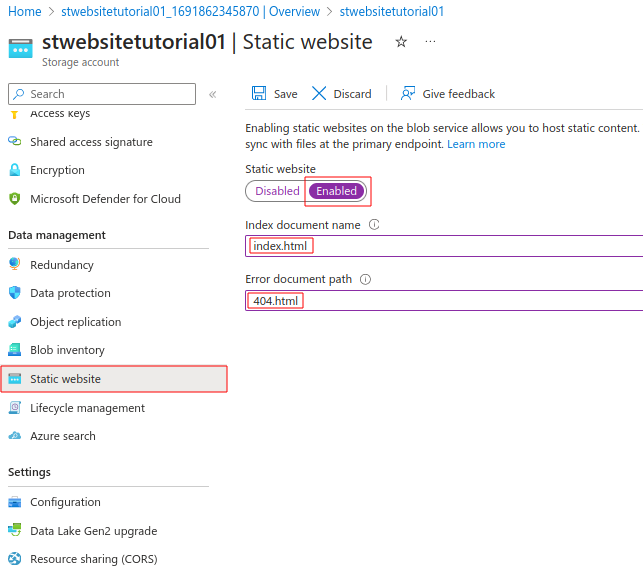Click the Object replication icon
The height and width of the screenshot is (569, 643).
point(15,322)
